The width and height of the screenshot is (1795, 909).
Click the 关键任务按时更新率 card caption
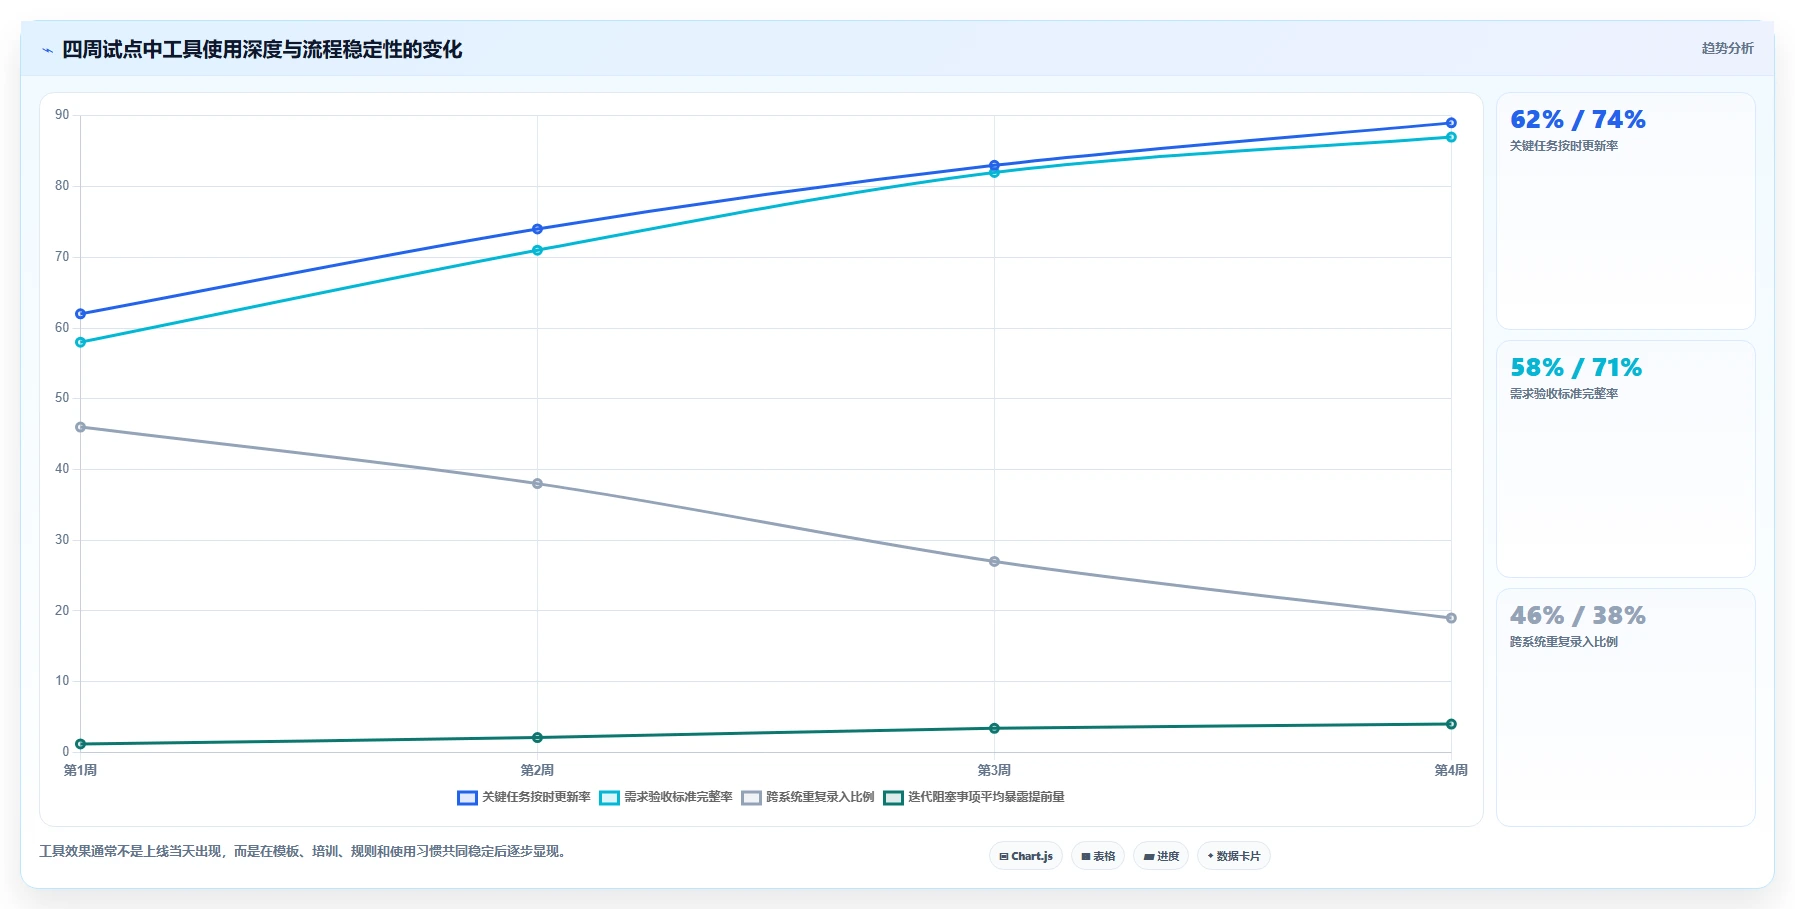tap(1564, 146)
